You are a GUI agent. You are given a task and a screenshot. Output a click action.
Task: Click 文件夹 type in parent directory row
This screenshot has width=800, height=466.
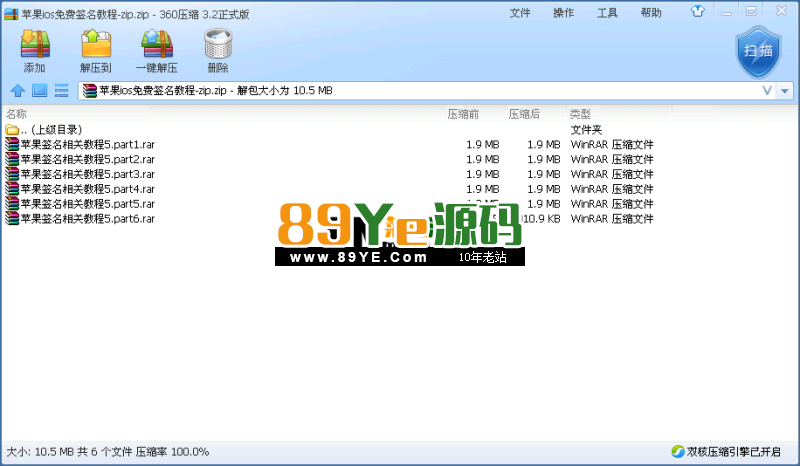pos(586,130)
